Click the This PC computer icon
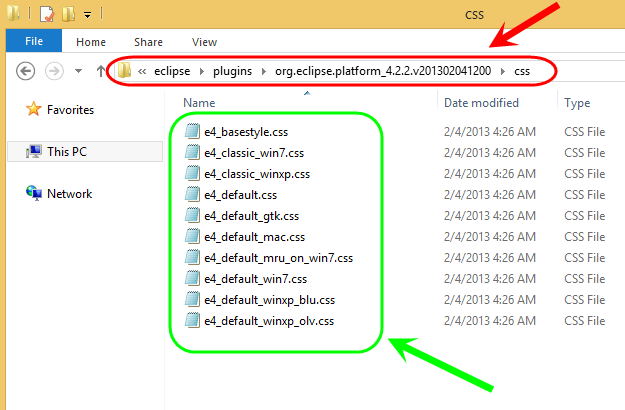The height and width of the screenshot is (410, 625). click(x=33, y=151)
